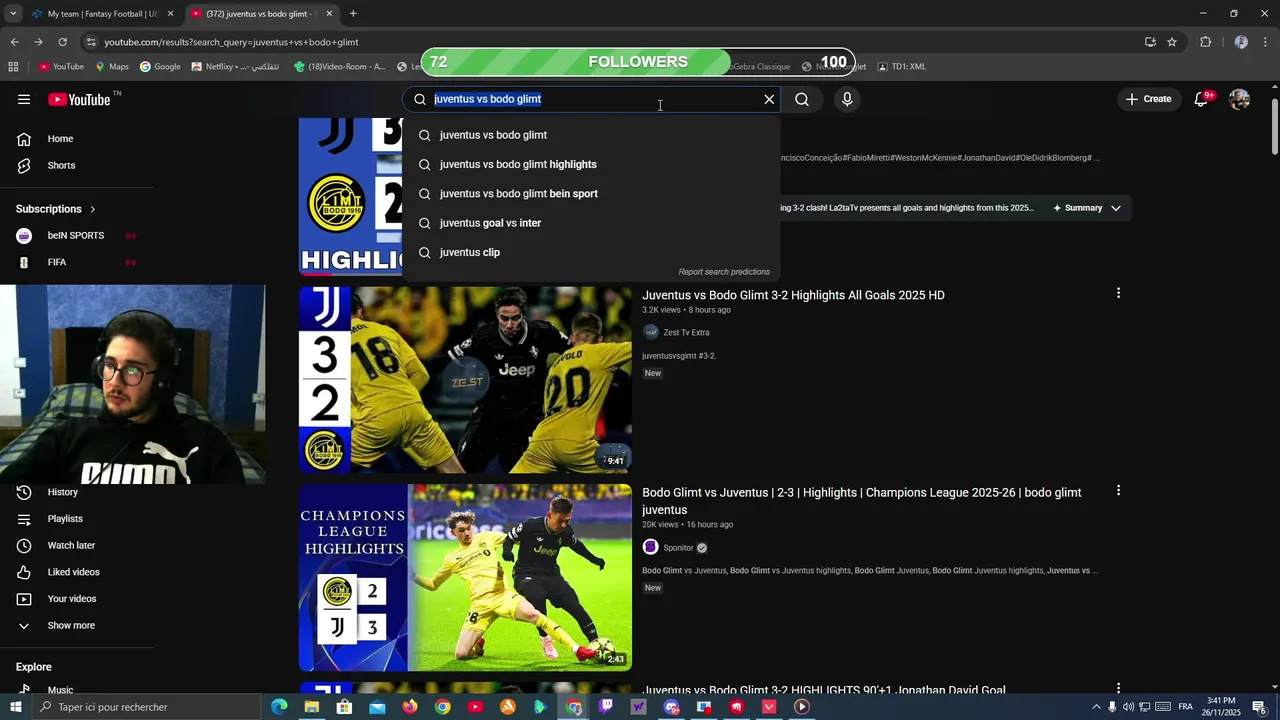
Task: Open the Maps bookmark
Action: tap(112, 67)
